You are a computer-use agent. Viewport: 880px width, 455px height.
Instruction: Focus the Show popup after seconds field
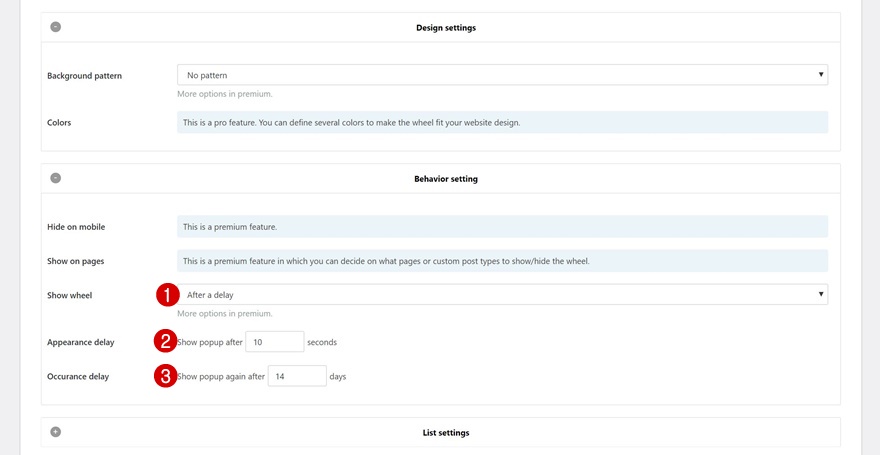274,342
